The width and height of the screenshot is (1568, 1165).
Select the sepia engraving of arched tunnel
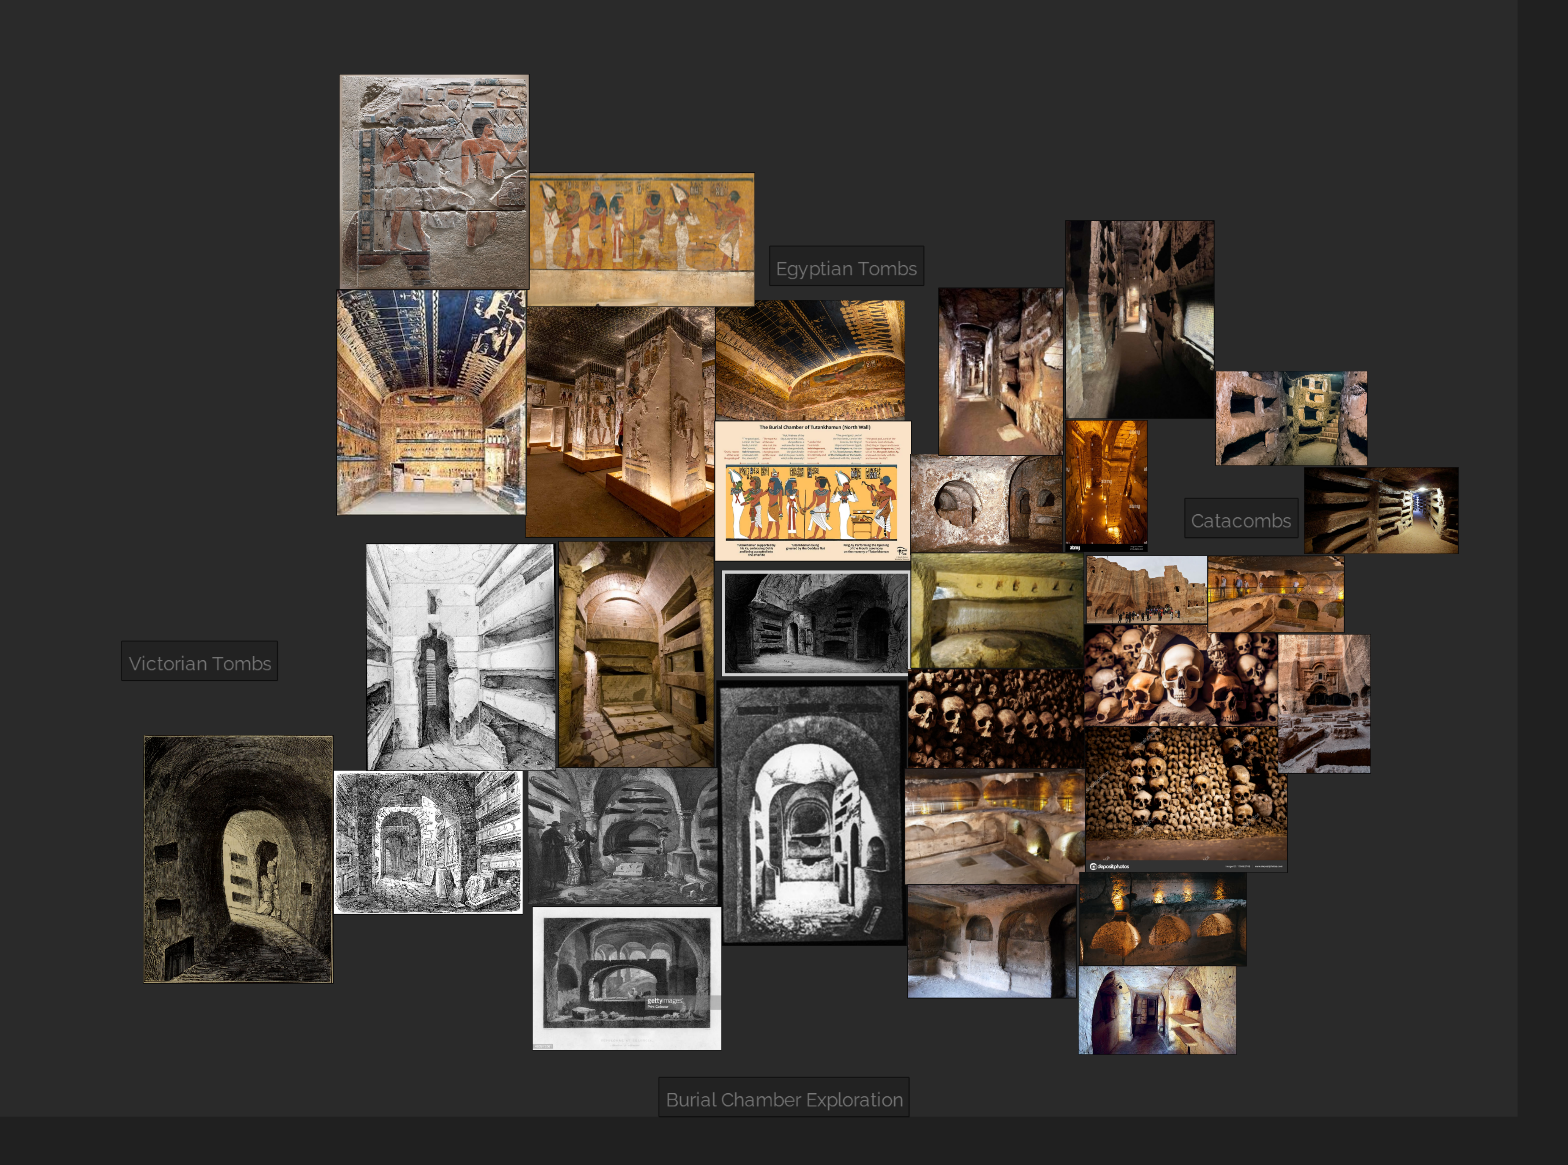click(238, 859)
